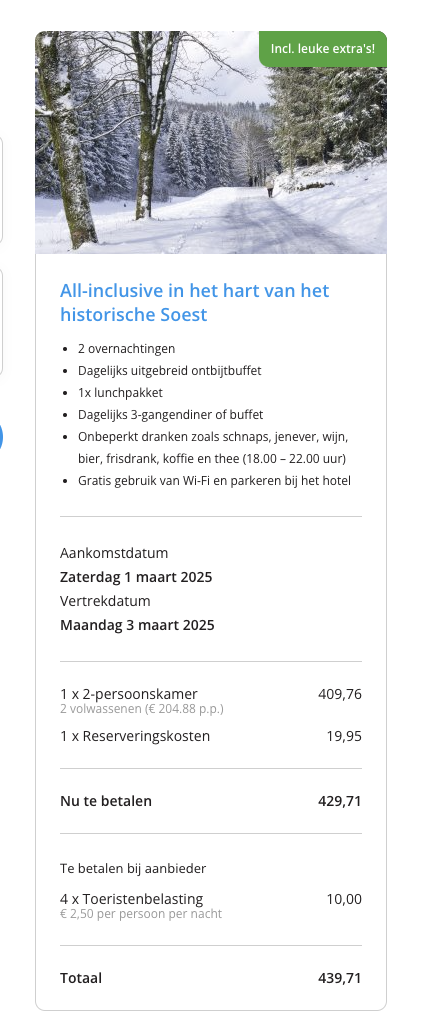Click the partially visible upper panel at left edge
This screenshot has height=1018, width=426.
[x=1, y=190]
